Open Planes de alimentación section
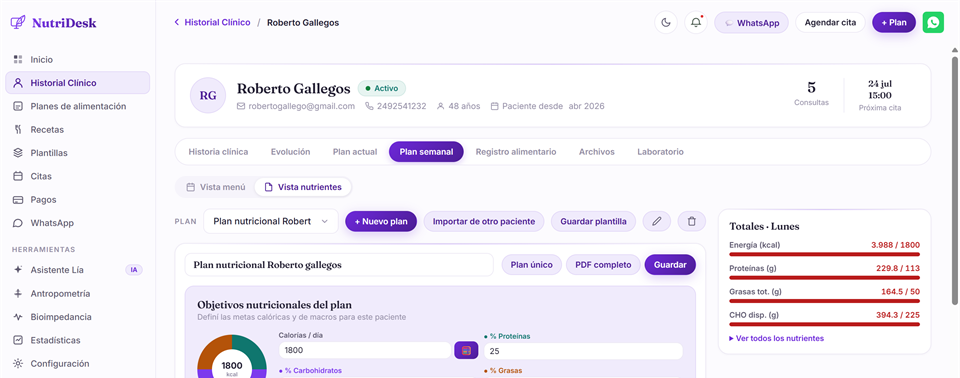 click(77, 106)
